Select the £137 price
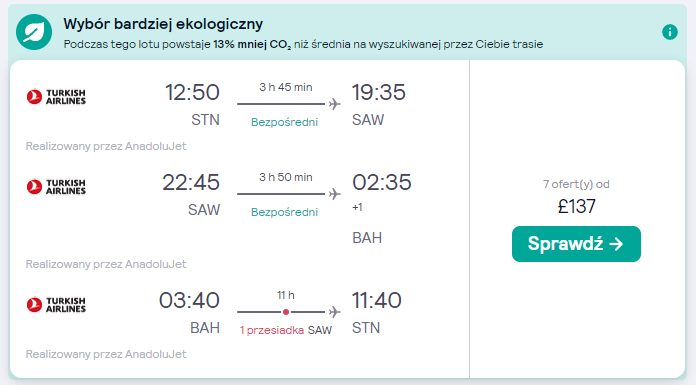This screenshot has width=696, height=385. coord(576,206)
